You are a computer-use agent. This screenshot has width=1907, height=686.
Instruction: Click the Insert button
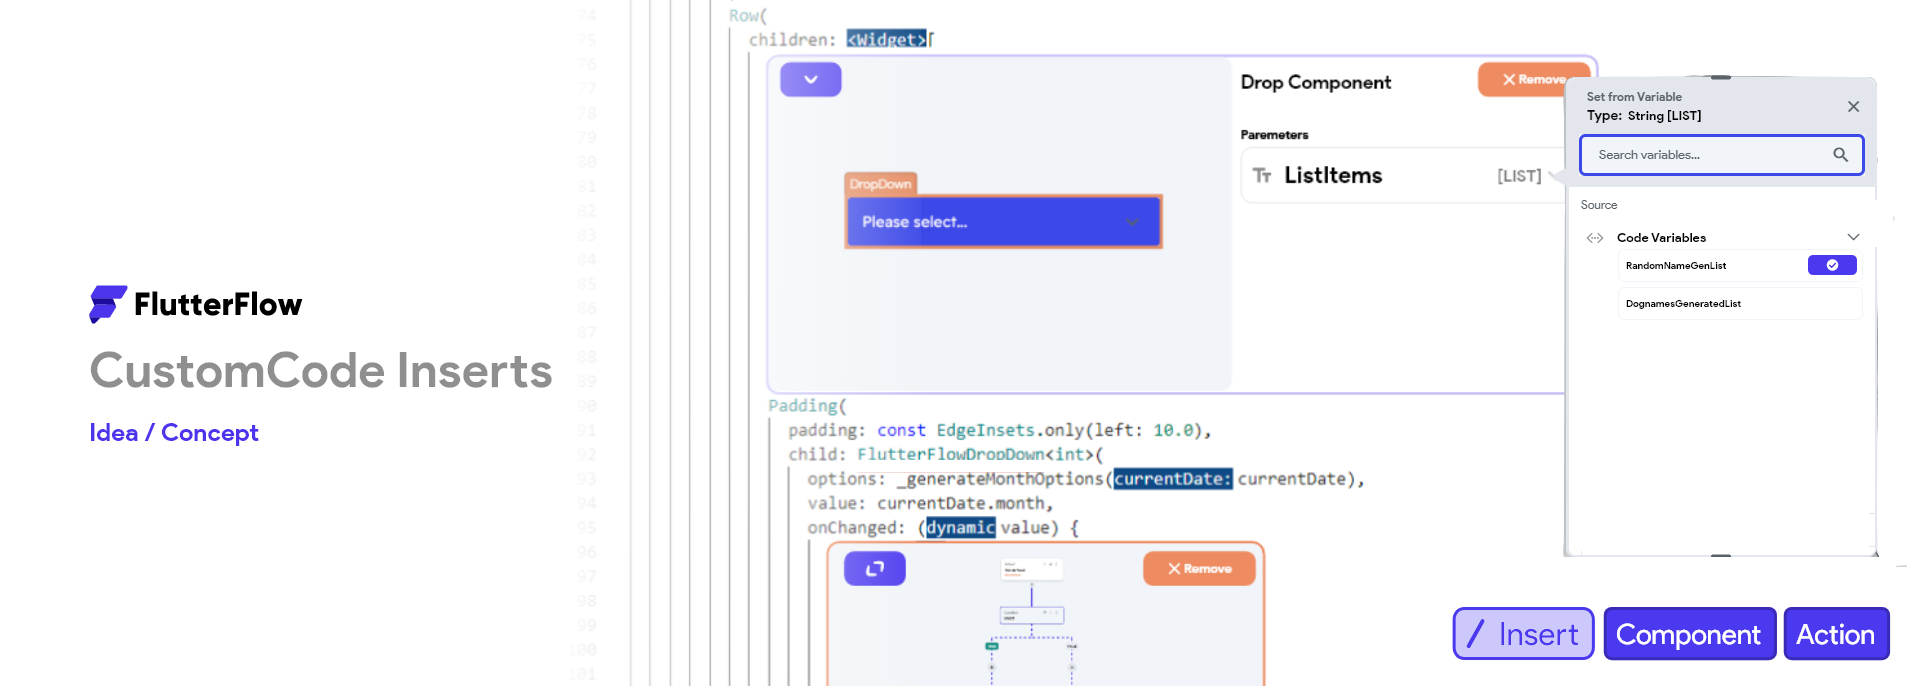(1523, 634)
